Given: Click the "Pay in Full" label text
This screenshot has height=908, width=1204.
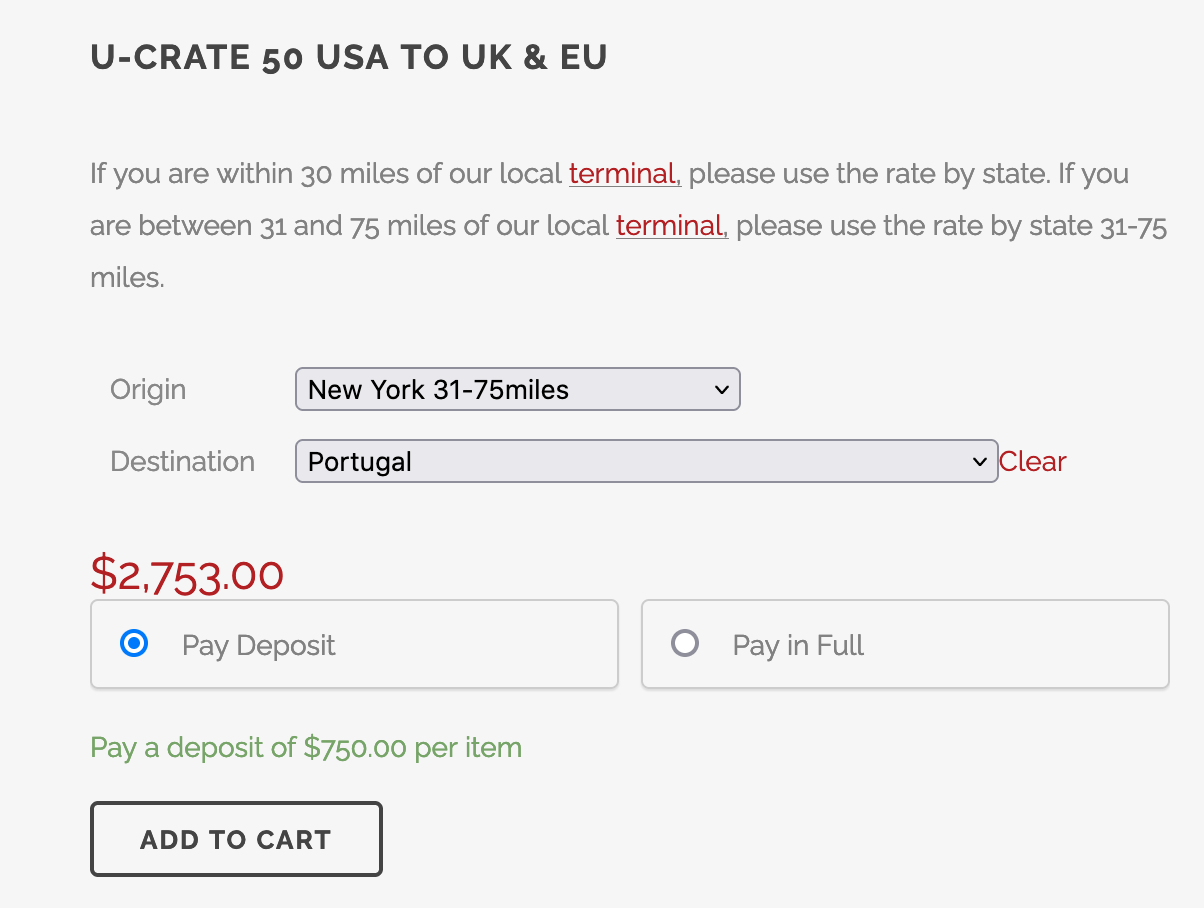Looking at the screenshot, I should [x=798, y=646].
